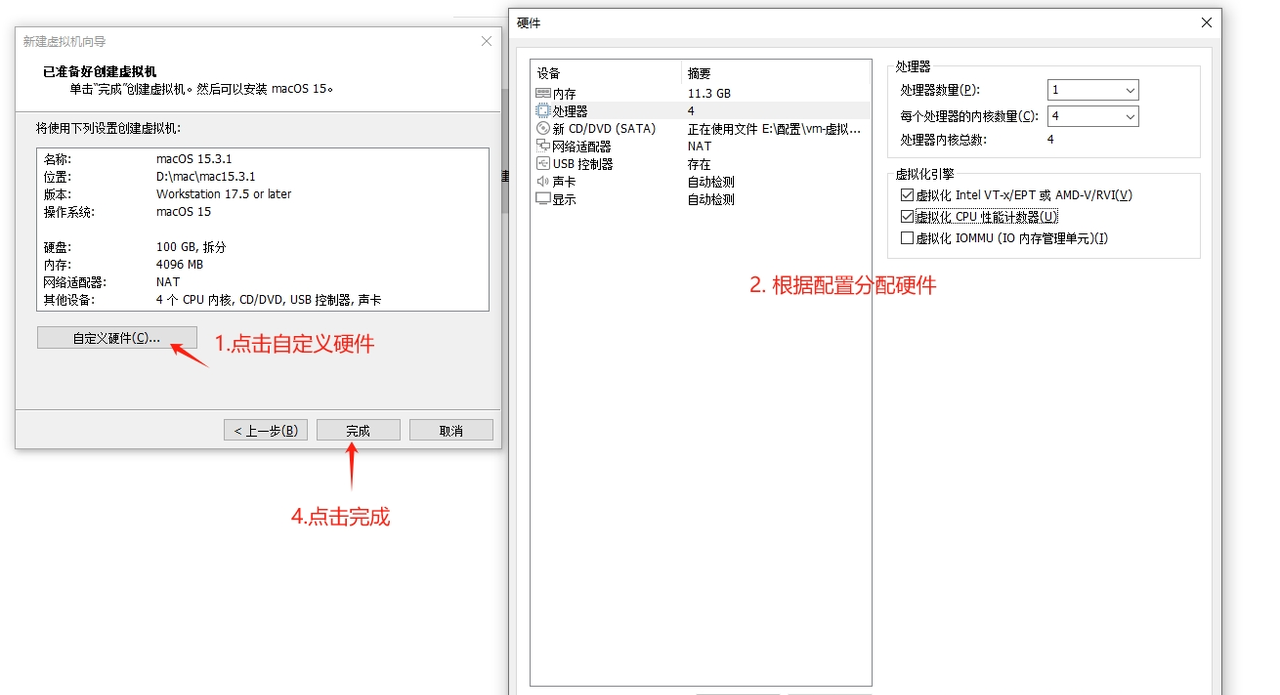Select the USB 控制器 row
This screenshot has width=1280, height=695.
[x=702, y=163]
